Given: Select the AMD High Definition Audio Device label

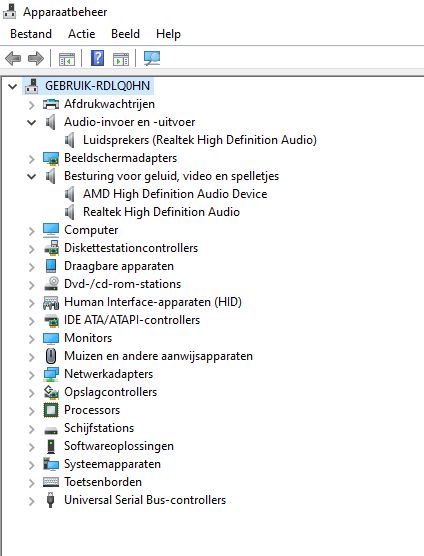Looking at the screenshot, I should (175, 194).
